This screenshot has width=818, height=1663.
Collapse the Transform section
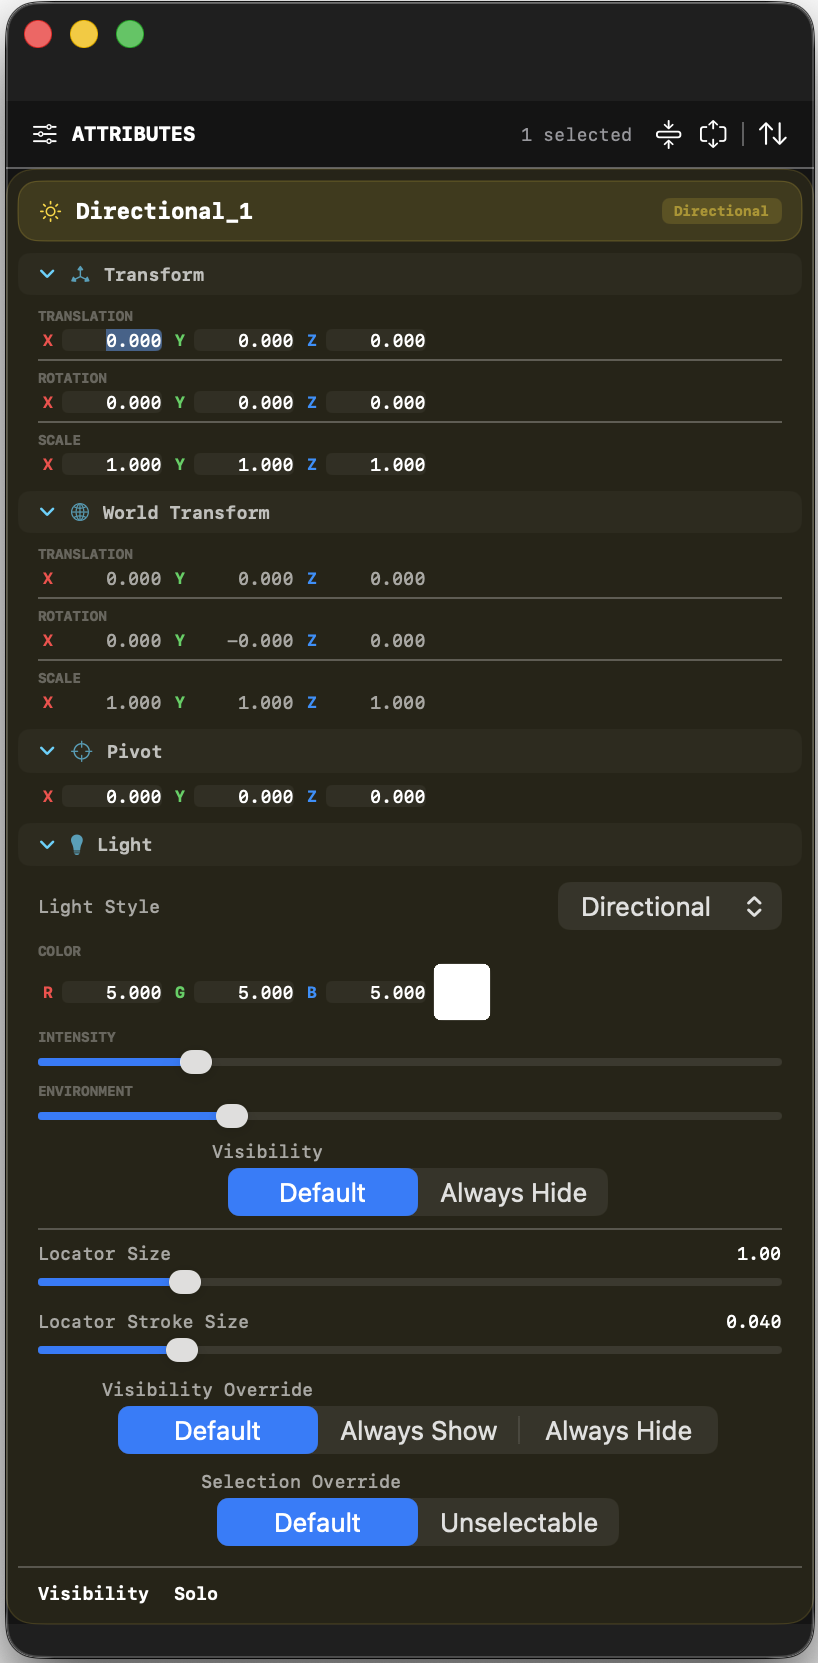pyautogui.click(x=47, y=274)
